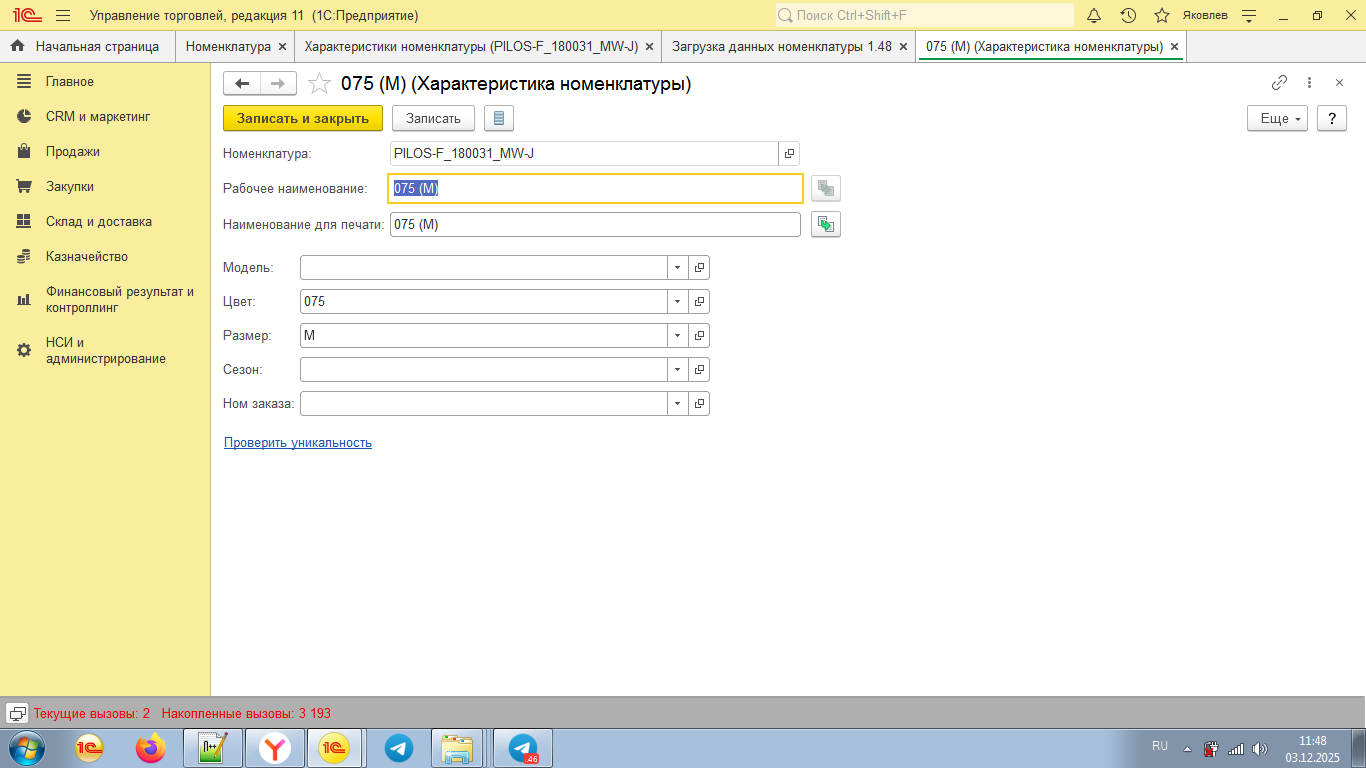
Task: Go forward with the right arrow button
Action: [279, 84]
